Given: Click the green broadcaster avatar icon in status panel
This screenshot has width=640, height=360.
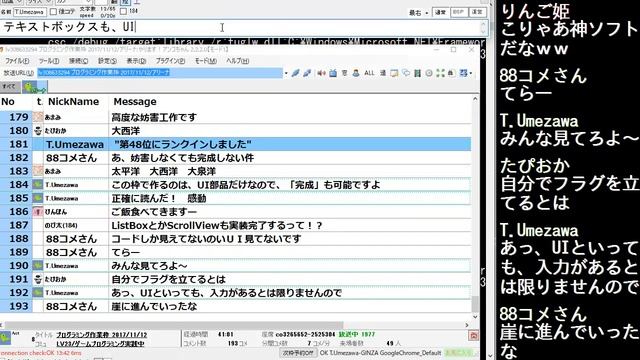Looking at the screenshot, I should coord(5,338).
